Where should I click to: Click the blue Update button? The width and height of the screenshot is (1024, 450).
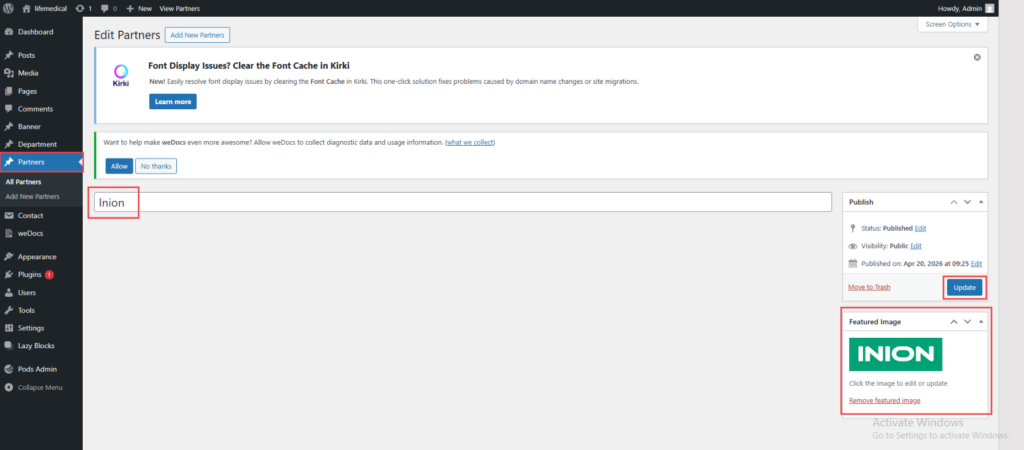[x=965, y=287]
